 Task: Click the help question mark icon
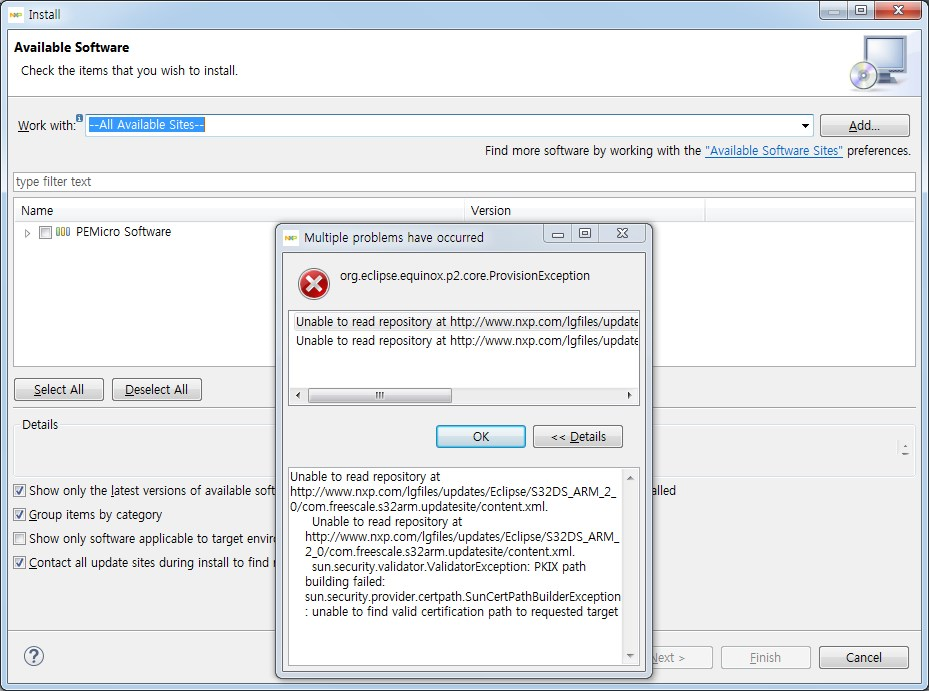[34, 656]
